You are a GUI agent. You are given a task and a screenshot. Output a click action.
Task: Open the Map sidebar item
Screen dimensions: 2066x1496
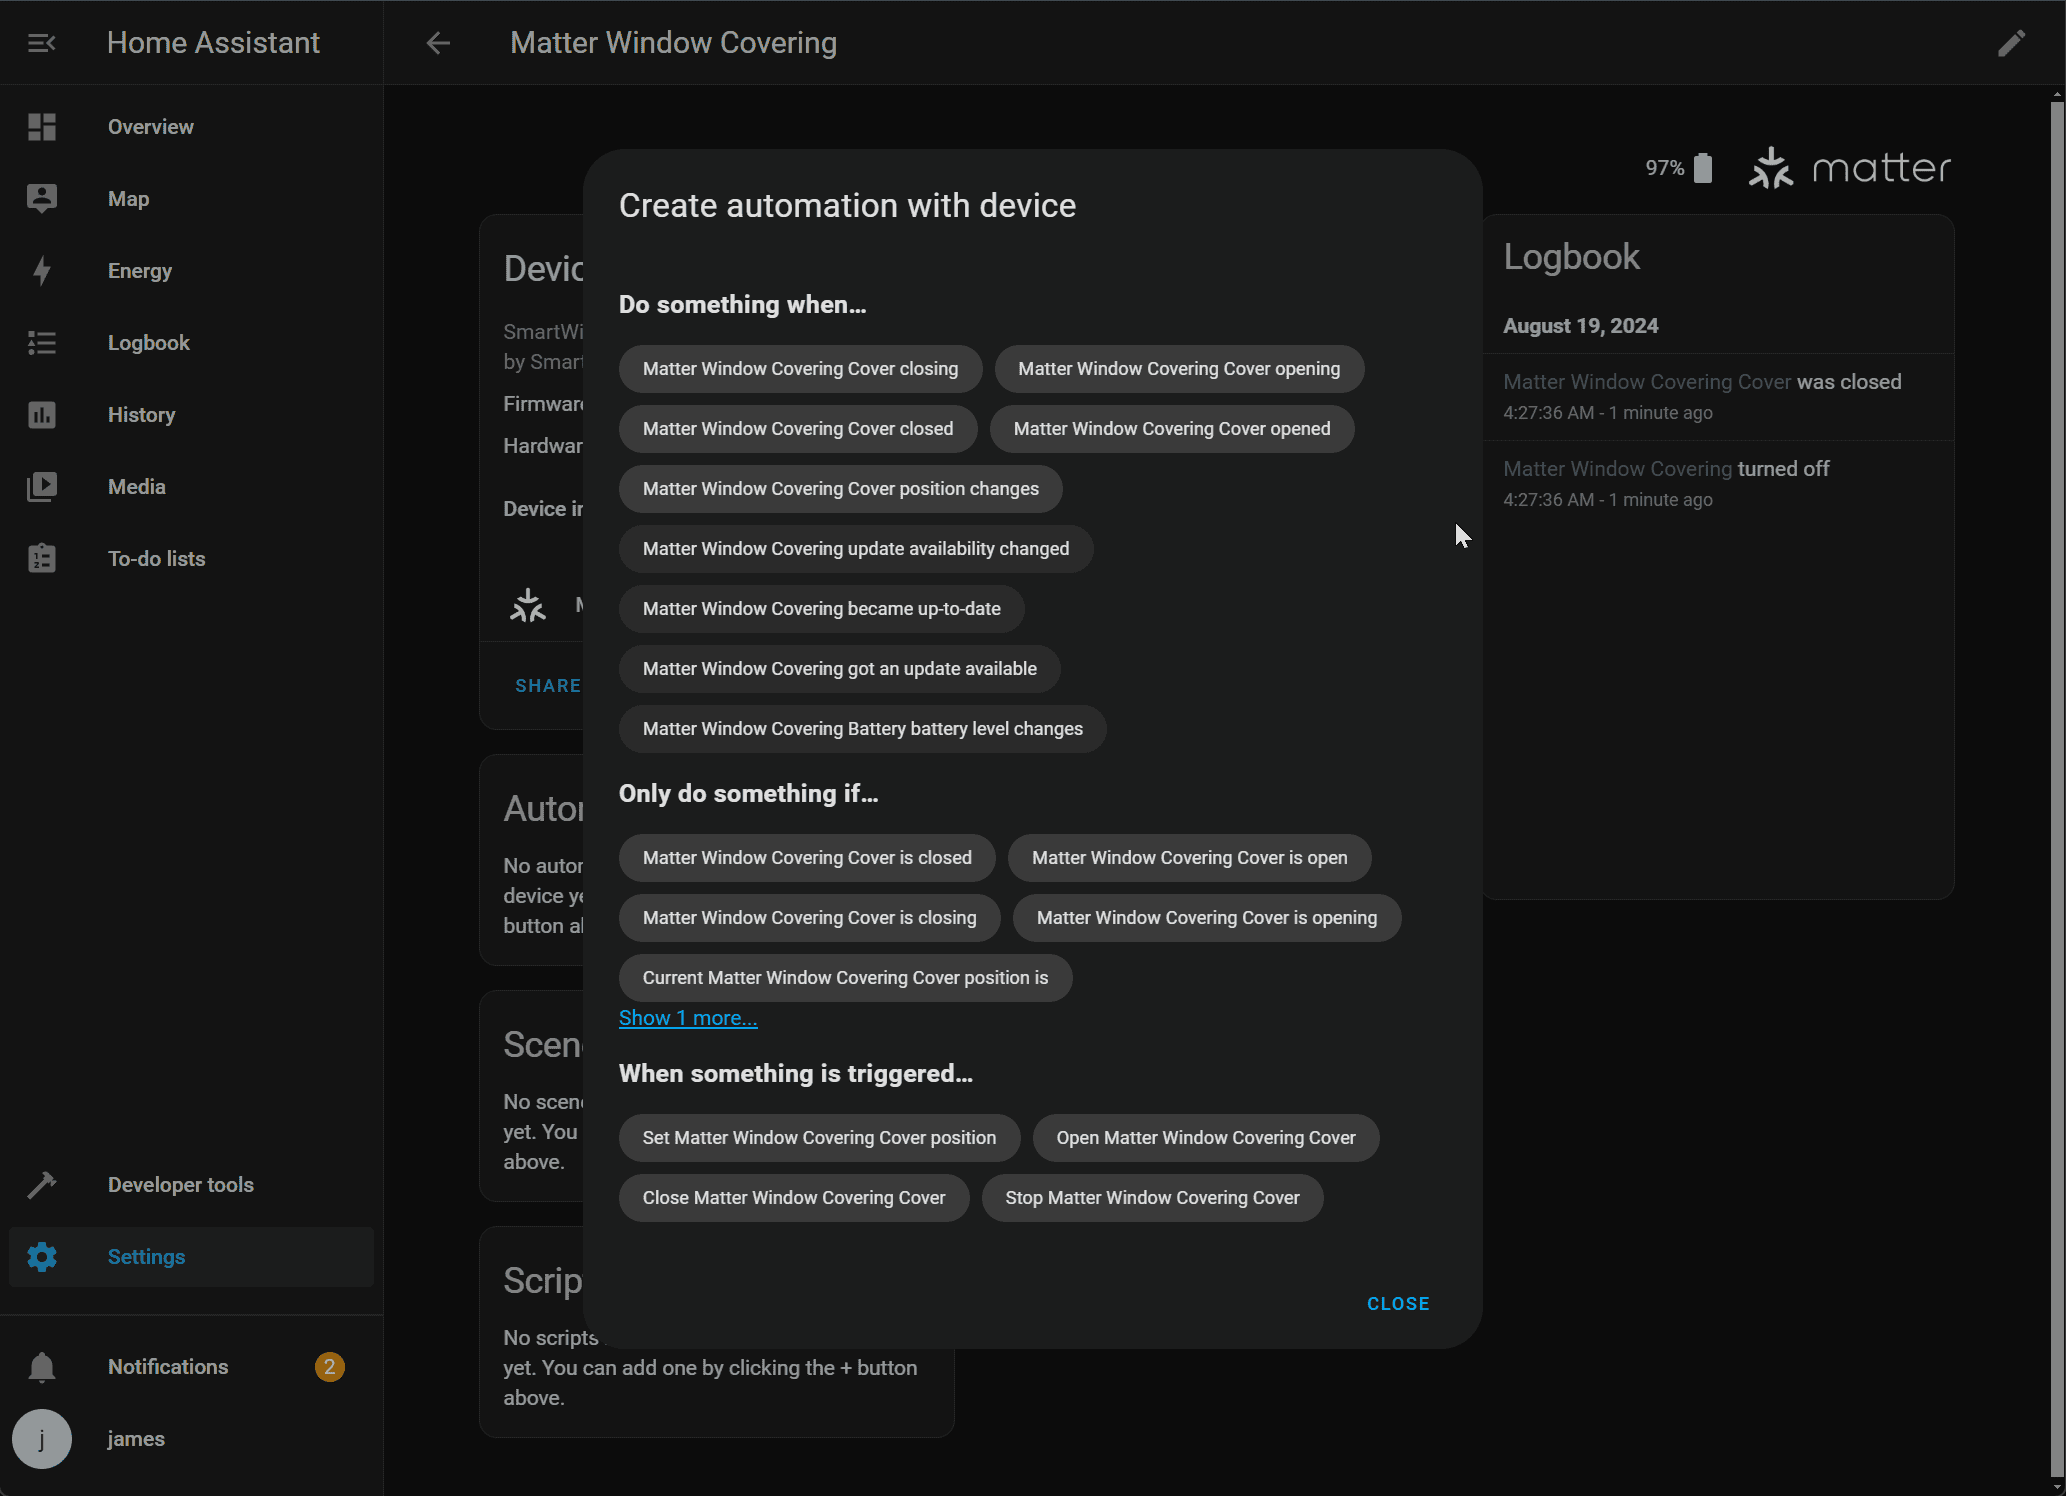pyautogui.click(x=128, y=199)
